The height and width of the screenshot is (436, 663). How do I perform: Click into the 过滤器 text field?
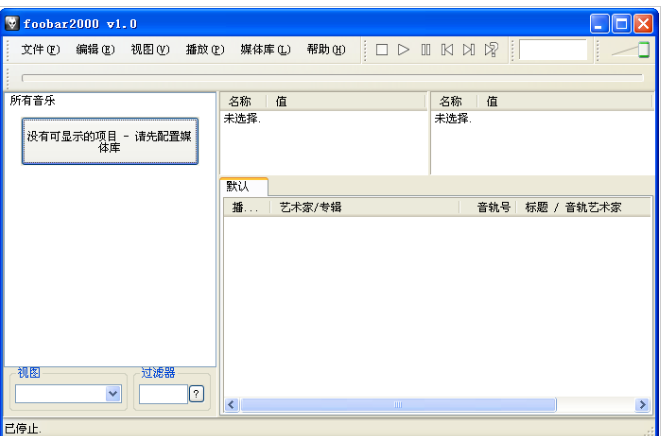coord(163,394)
